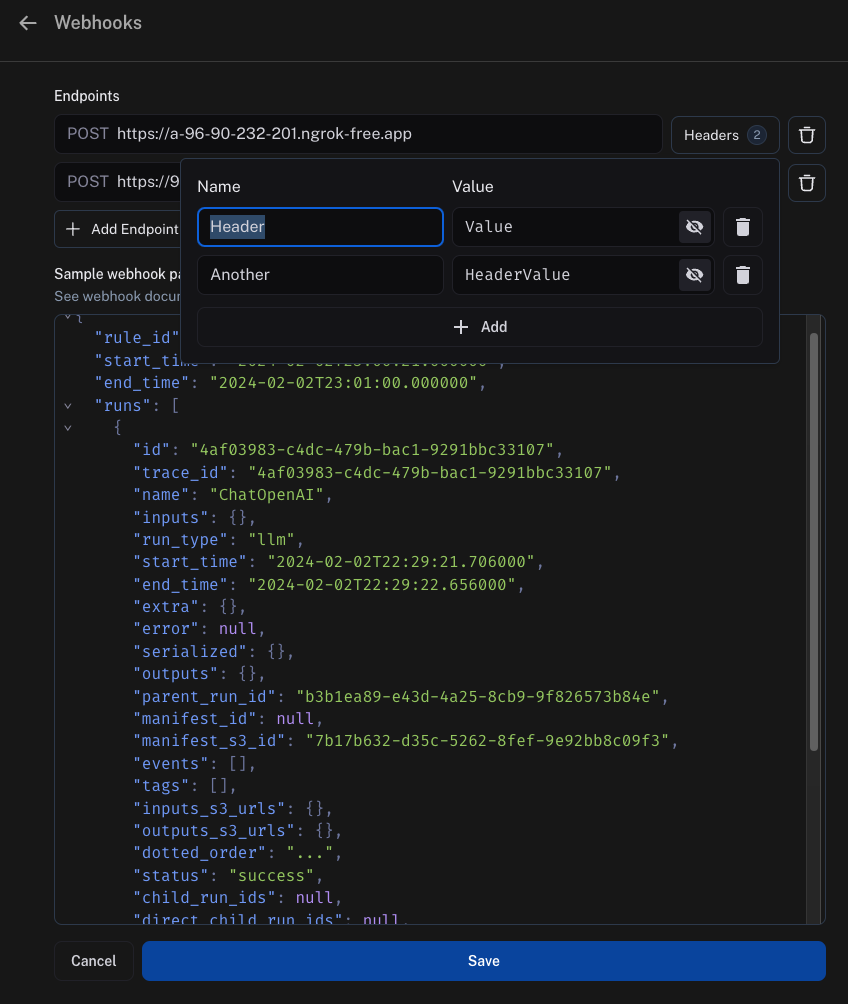Open the Headers popup showing 2 headers
The width and height of the screenshot is (848, 1004).
pos(724,134)
